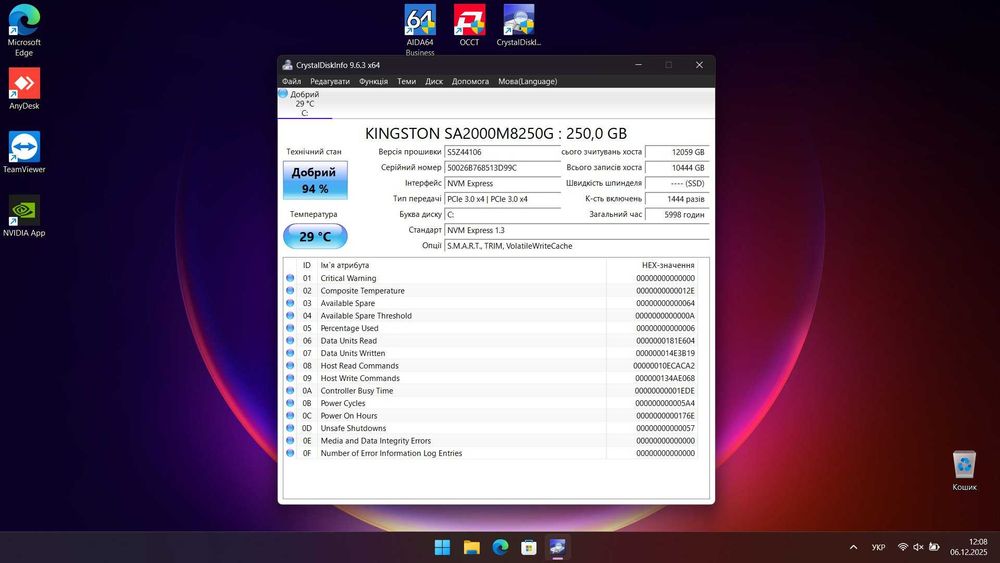The height and width of the screenshot is (563, 1000).
Task: Click the УКР language indicator
Action: (x=878, y=547)
